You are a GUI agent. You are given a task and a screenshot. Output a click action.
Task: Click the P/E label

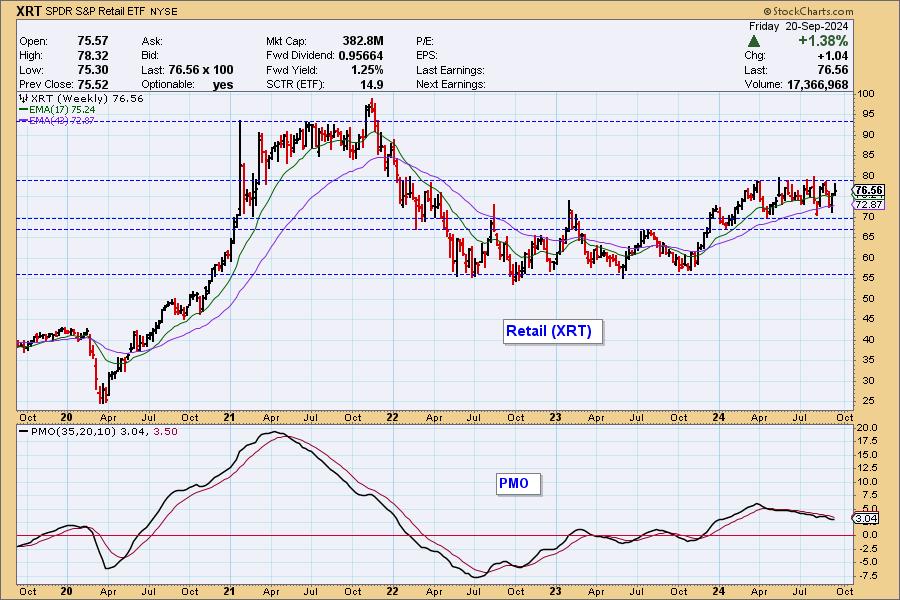[x=425, y=41]
